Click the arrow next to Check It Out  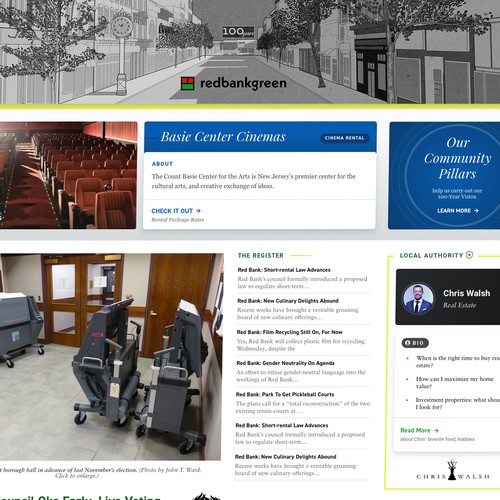point(198,211)
